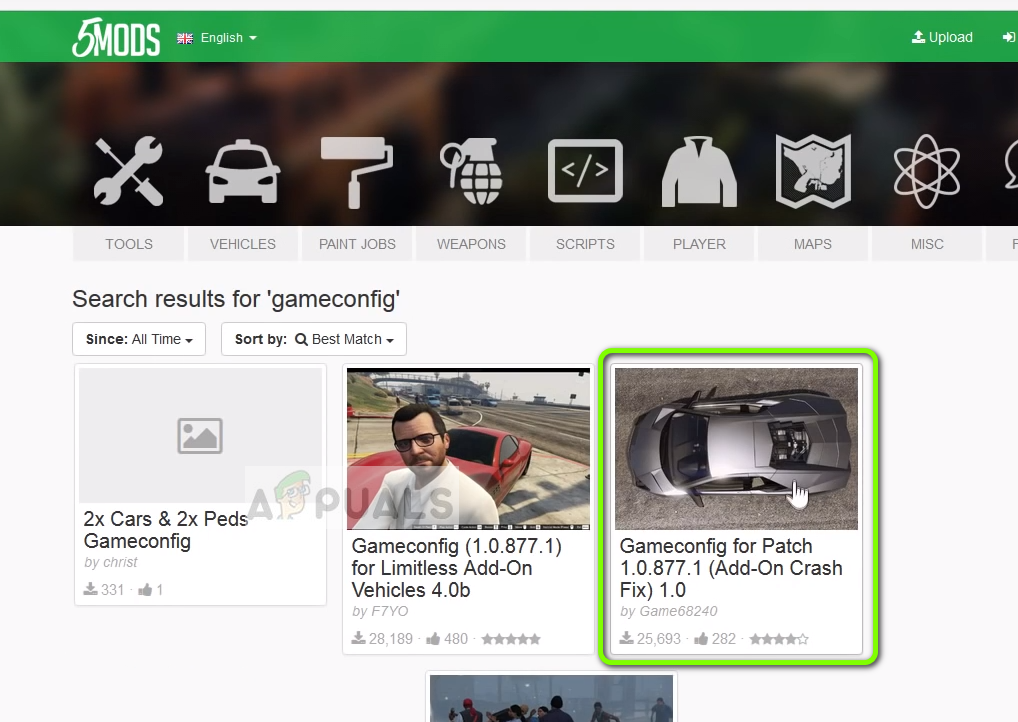Click the star rating of Game68240 mod
Viewport: 1018px width, 722px height.
coord(779,639)
